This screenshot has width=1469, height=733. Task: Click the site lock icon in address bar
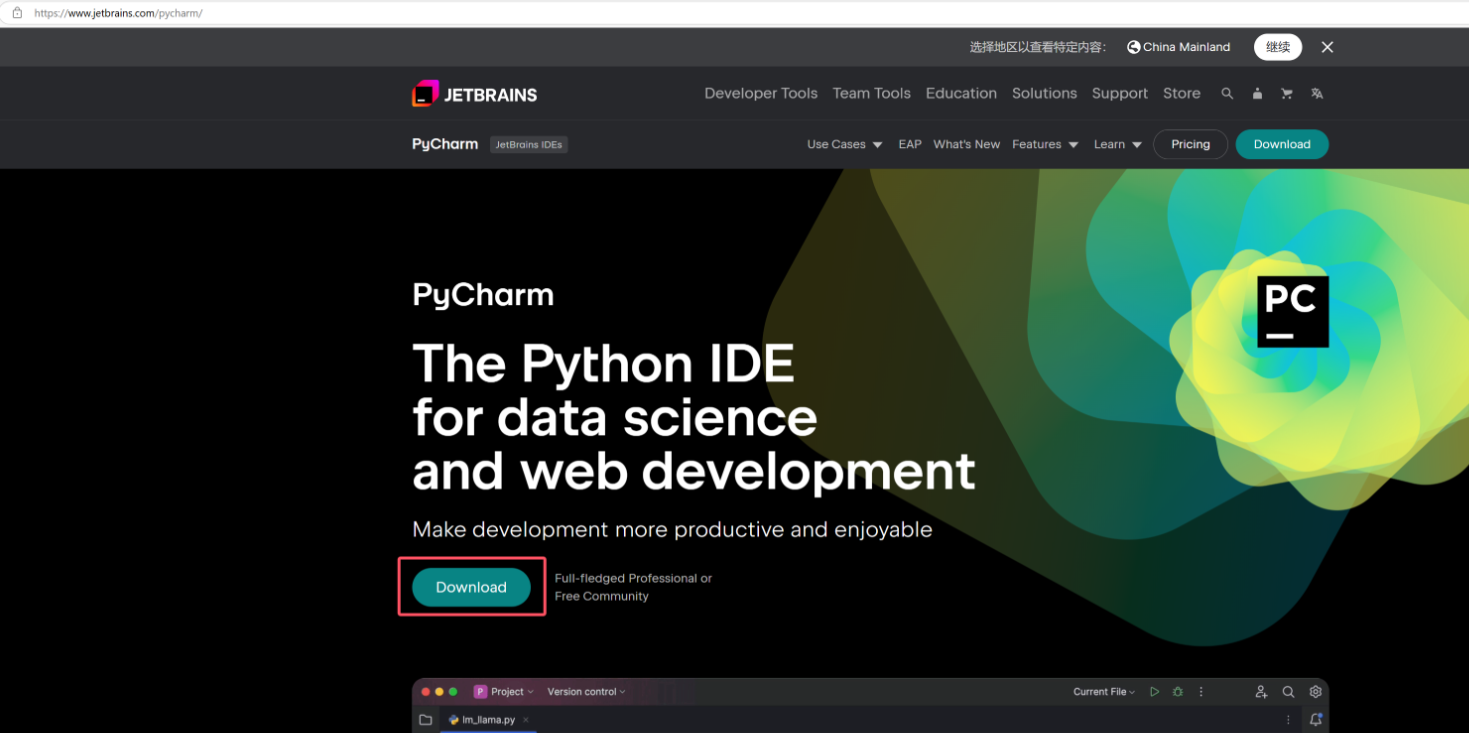pyautogui.click(x=17, y=13)
